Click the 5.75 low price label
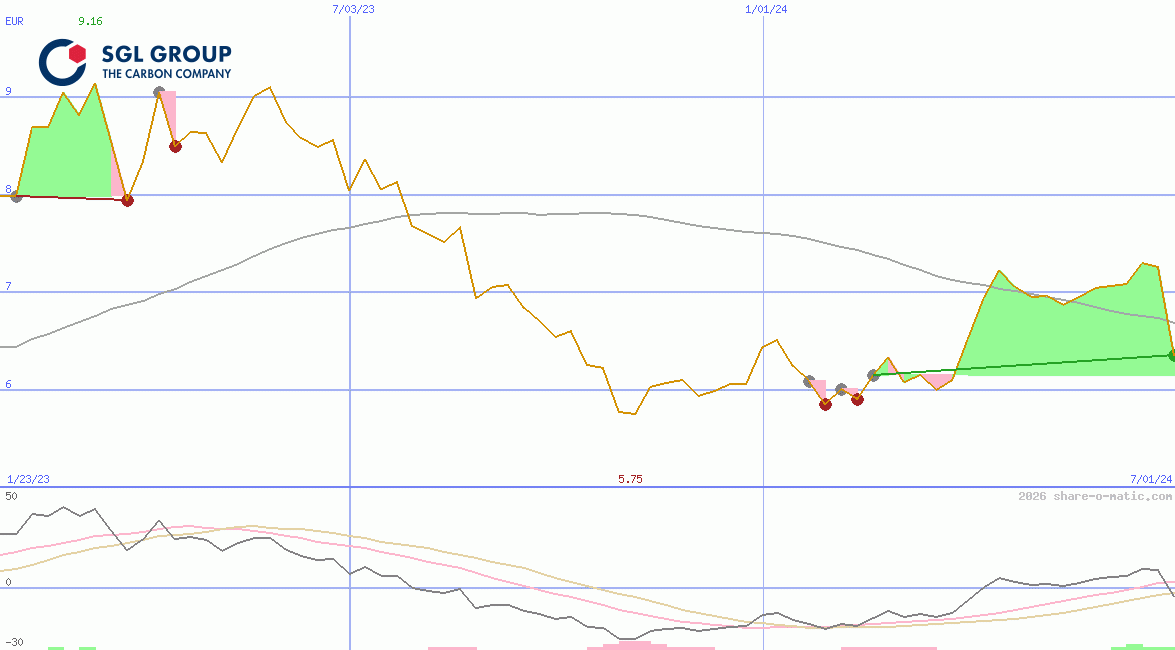Screen dimensions: 1175x650 pyautogui.click(x=630, y=479)
